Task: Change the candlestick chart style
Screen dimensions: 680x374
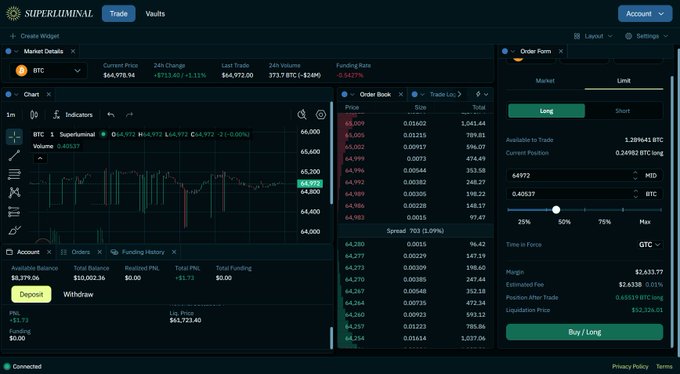Action: pos(34,115)
